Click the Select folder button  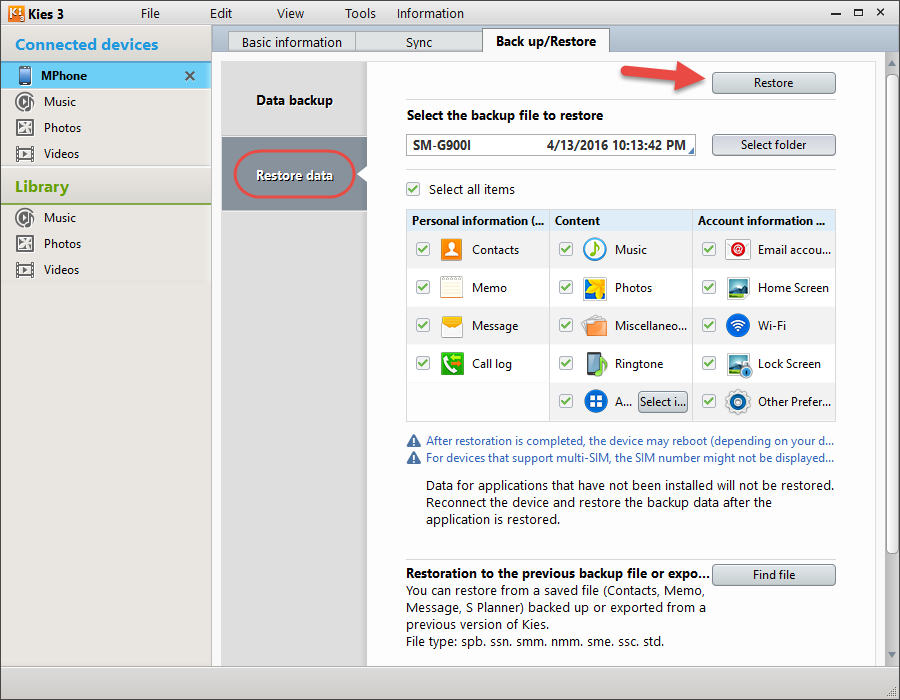click(x=774, y=145)
